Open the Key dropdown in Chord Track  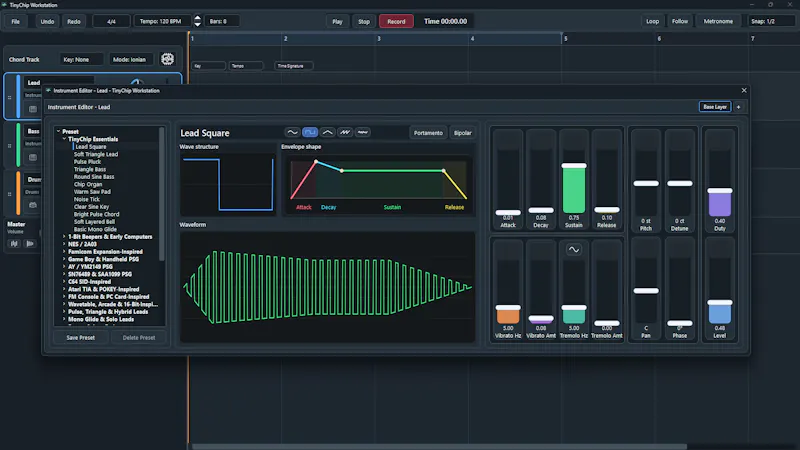[x=81, y=59]
